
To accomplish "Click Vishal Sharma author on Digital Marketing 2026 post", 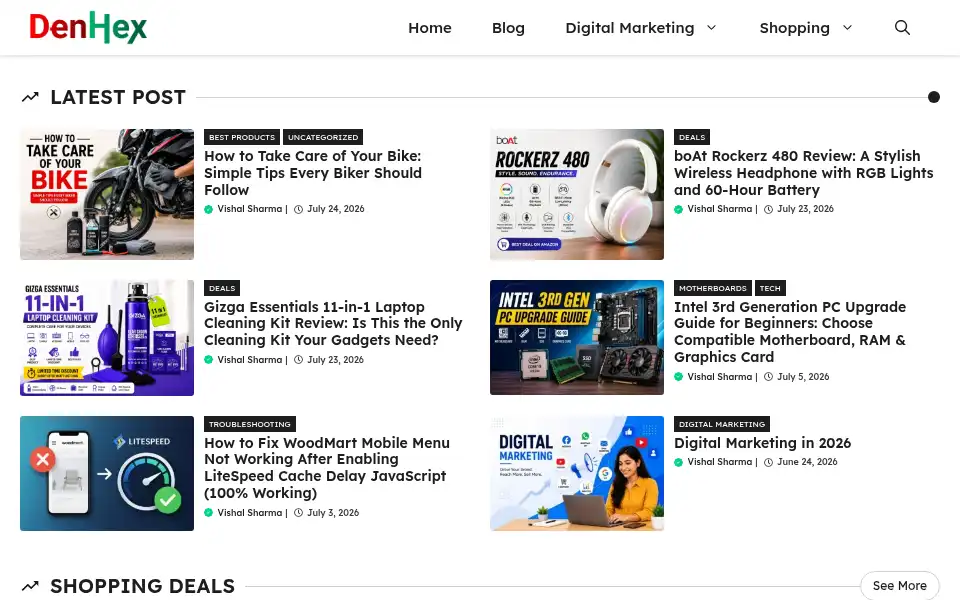I will (x=719, y=462).
